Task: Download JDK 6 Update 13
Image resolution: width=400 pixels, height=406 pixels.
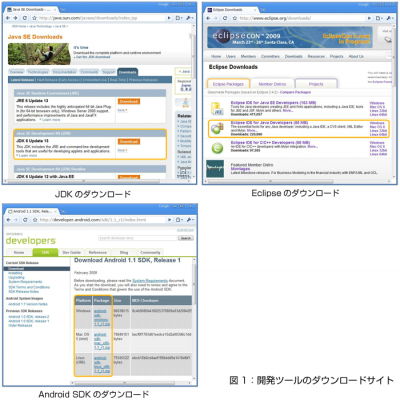Action: (129, 142)
